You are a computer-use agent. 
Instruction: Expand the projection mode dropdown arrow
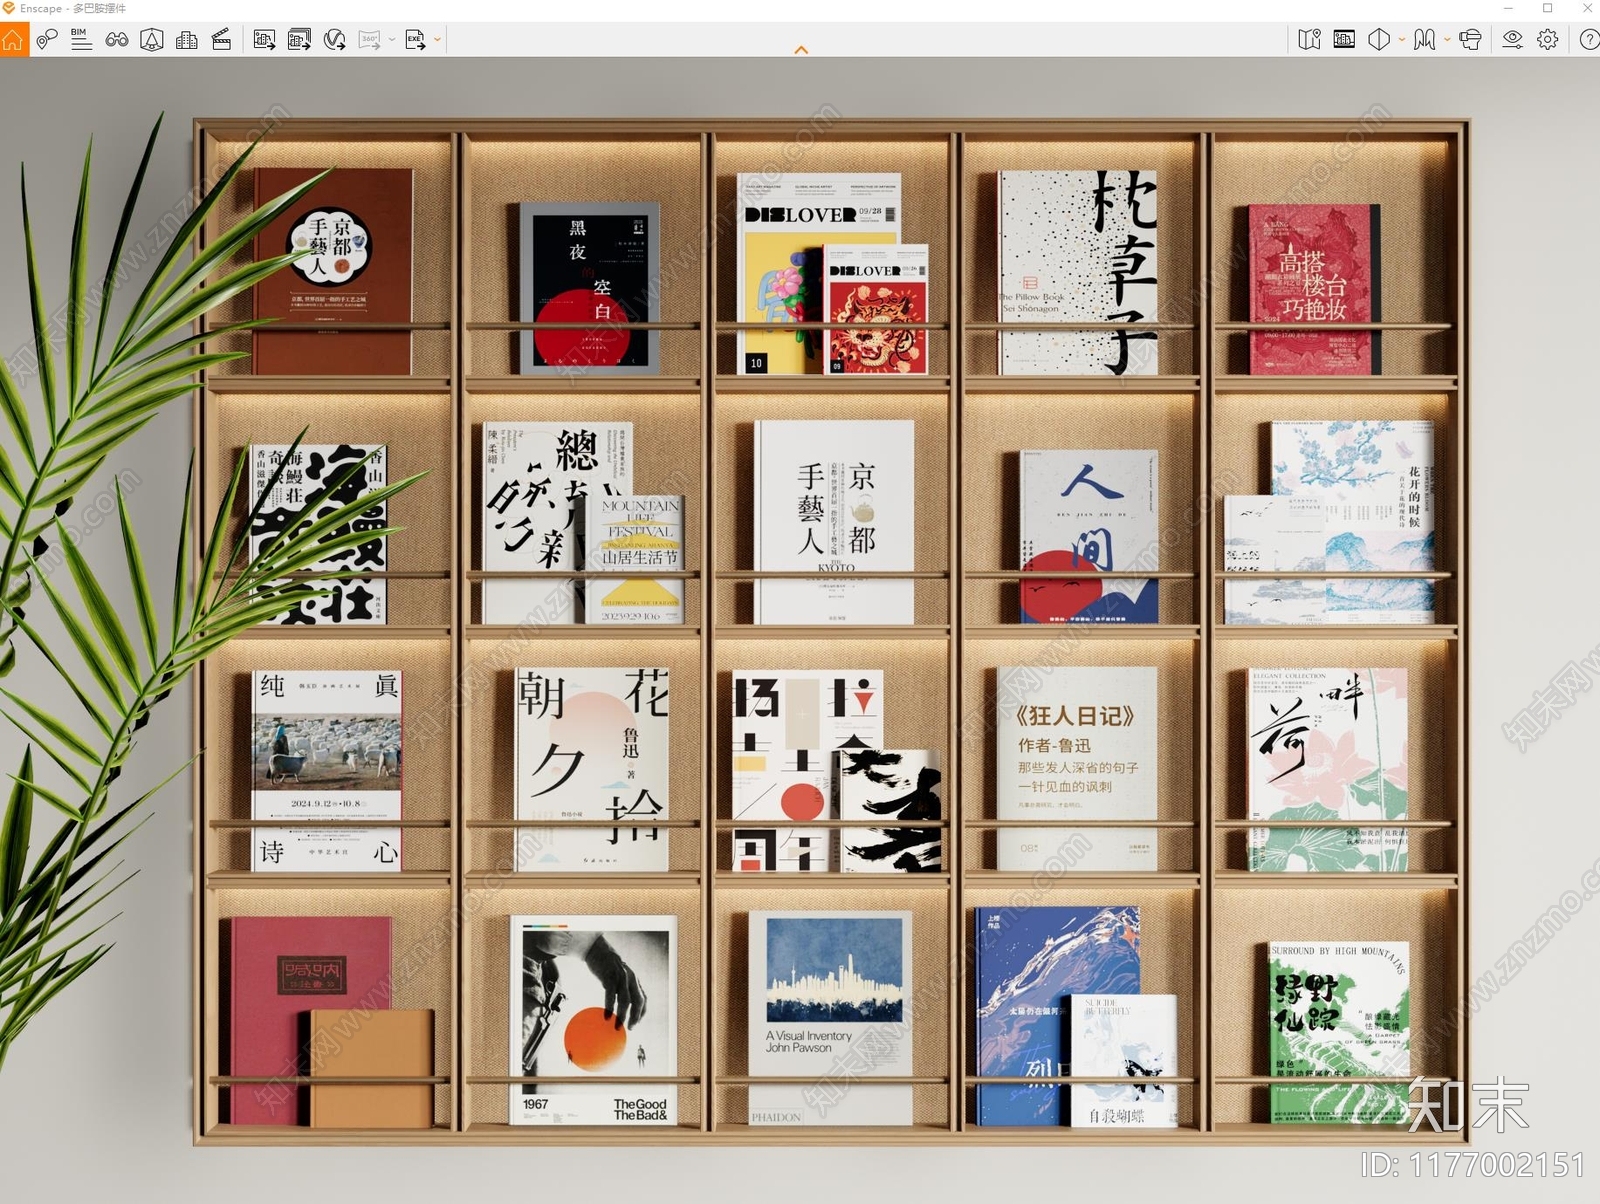pyautogui.click(x=1401, y=41)
